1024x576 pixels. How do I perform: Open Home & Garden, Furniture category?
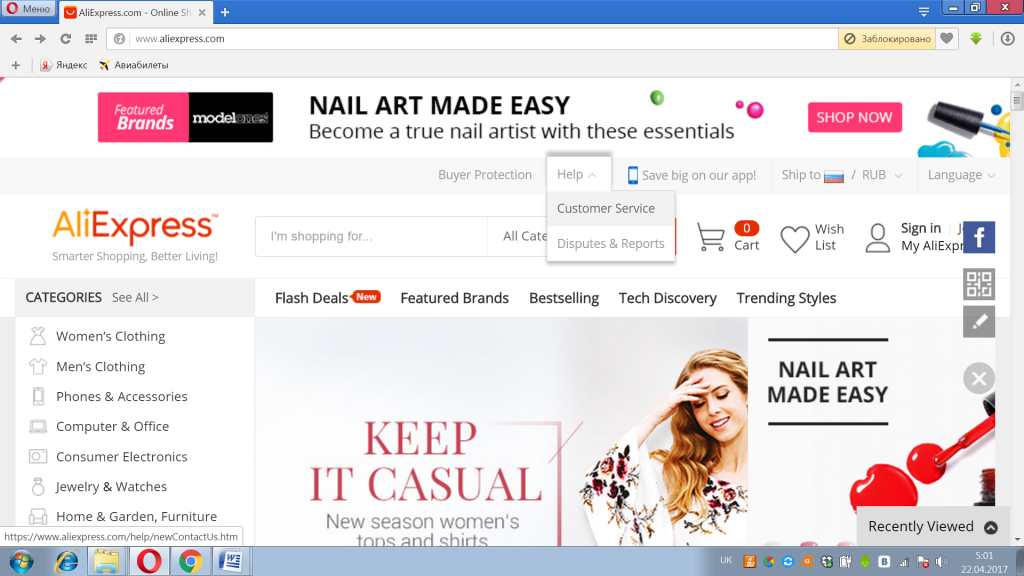tap(136, 517)
